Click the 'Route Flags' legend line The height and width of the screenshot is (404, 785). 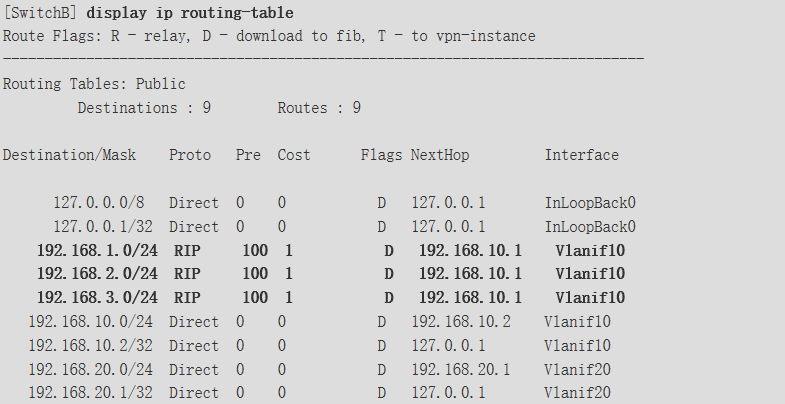(x=268, y=36)
